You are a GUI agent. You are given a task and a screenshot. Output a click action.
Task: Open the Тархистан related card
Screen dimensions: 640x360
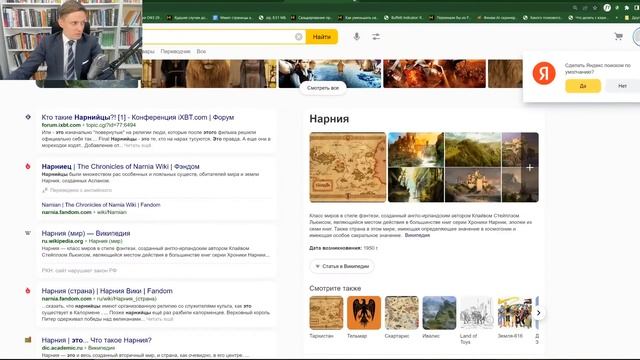326,313
